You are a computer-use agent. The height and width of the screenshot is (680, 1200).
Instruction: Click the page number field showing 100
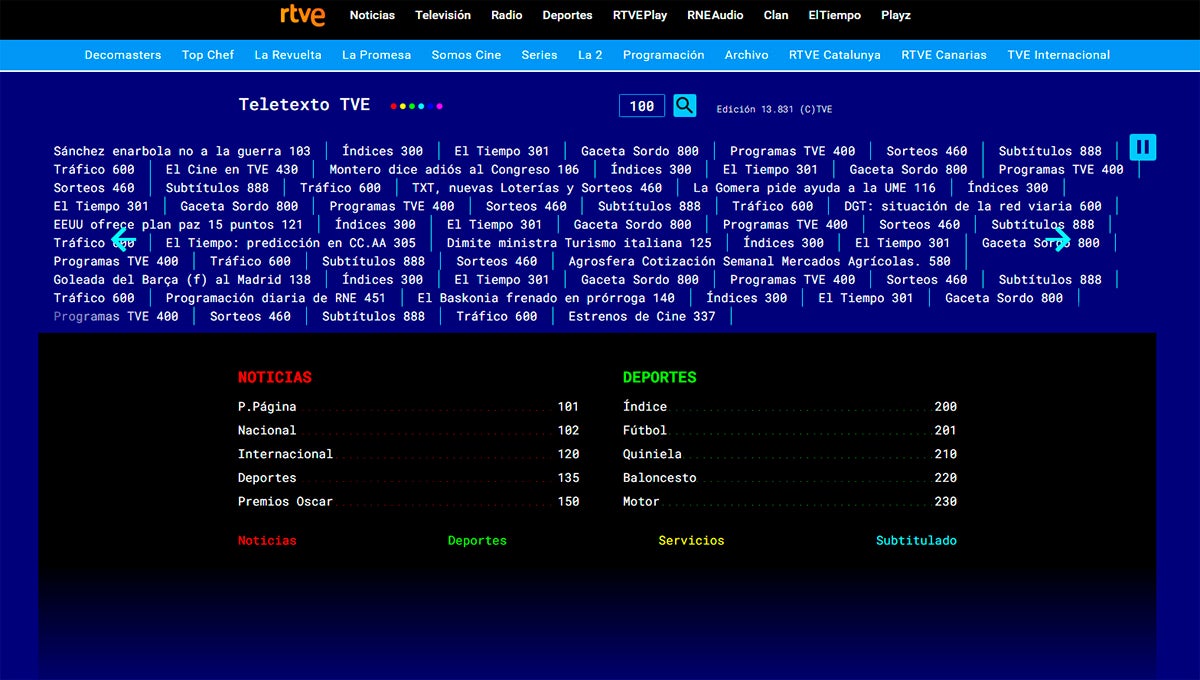point(641,104)
